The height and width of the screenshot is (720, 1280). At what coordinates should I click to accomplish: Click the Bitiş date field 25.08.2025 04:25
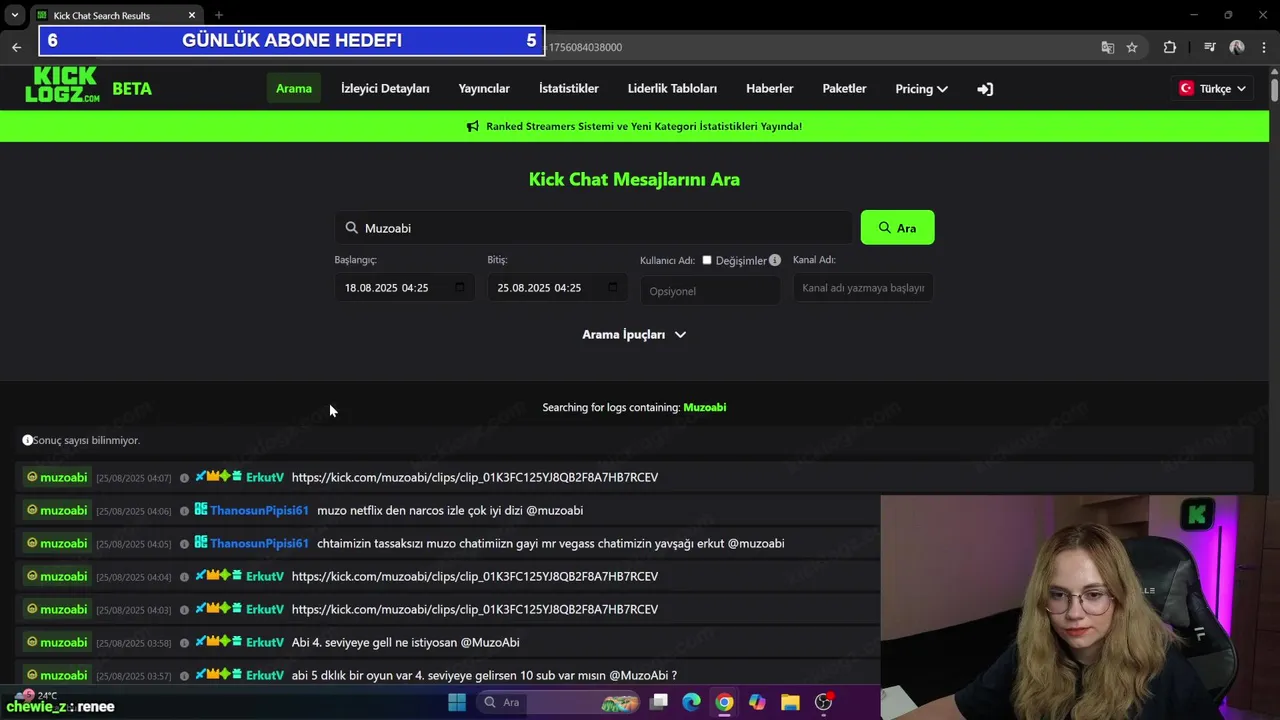557,288
